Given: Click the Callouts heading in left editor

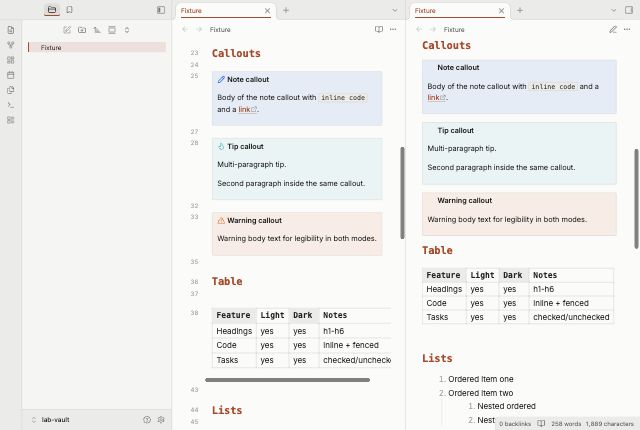Looking at the screenshot, I should tap(236, 53).
